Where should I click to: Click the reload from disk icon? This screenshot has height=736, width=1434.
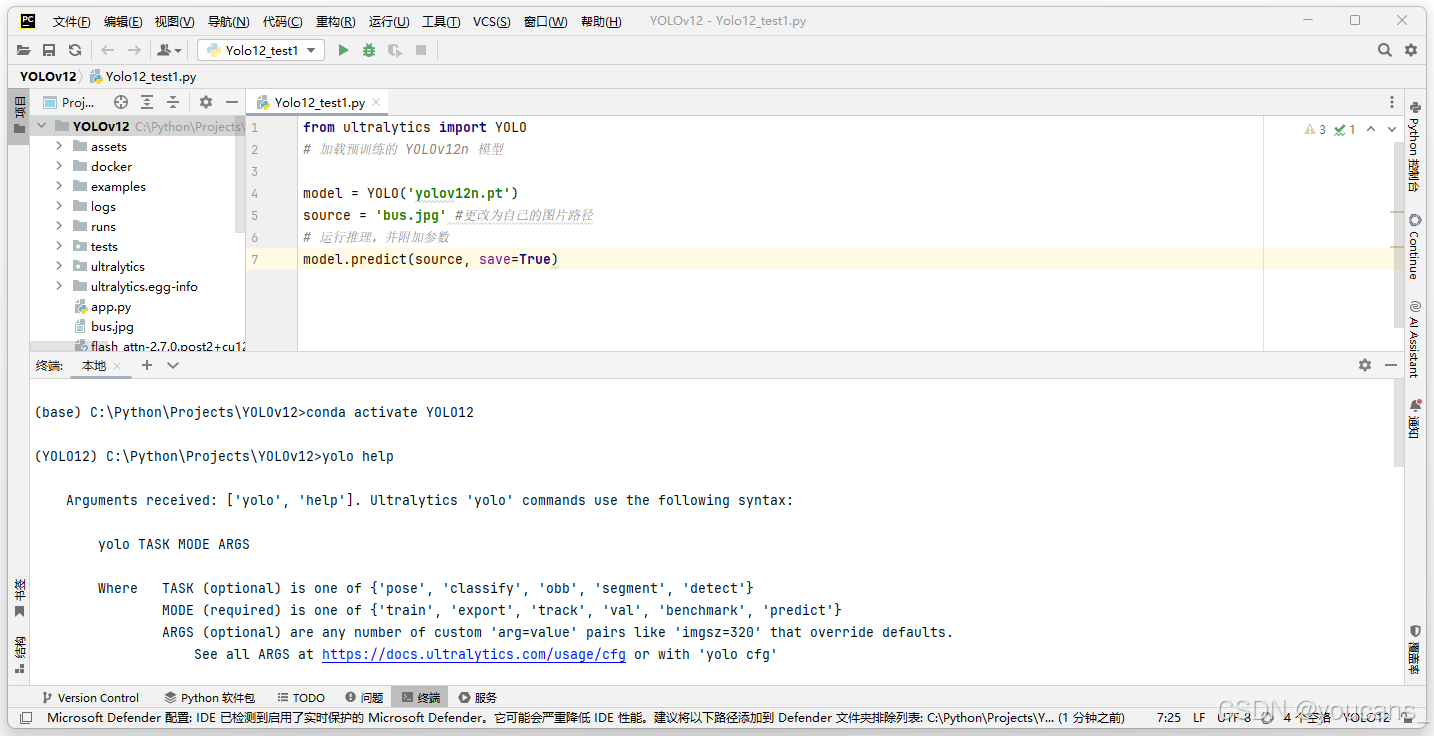click(x=75, y=50)
